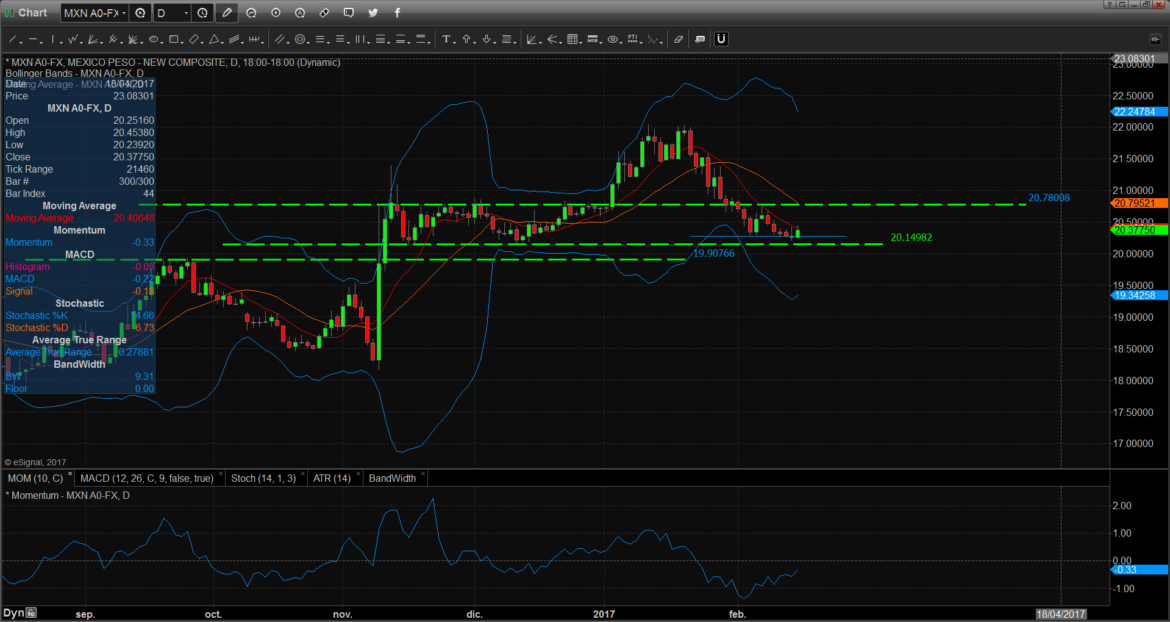
Task: Expand the D interval dropdown
Action: pyautogui.click(x=186, y=13)
